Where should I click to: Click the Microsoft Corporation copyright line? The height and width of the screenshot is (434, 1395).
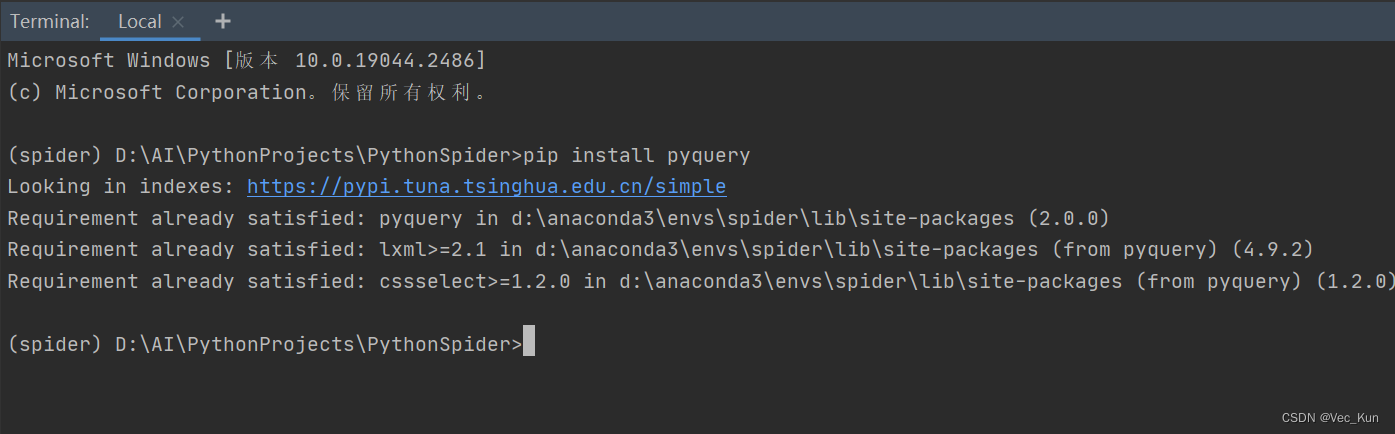[x=246, y=93]
